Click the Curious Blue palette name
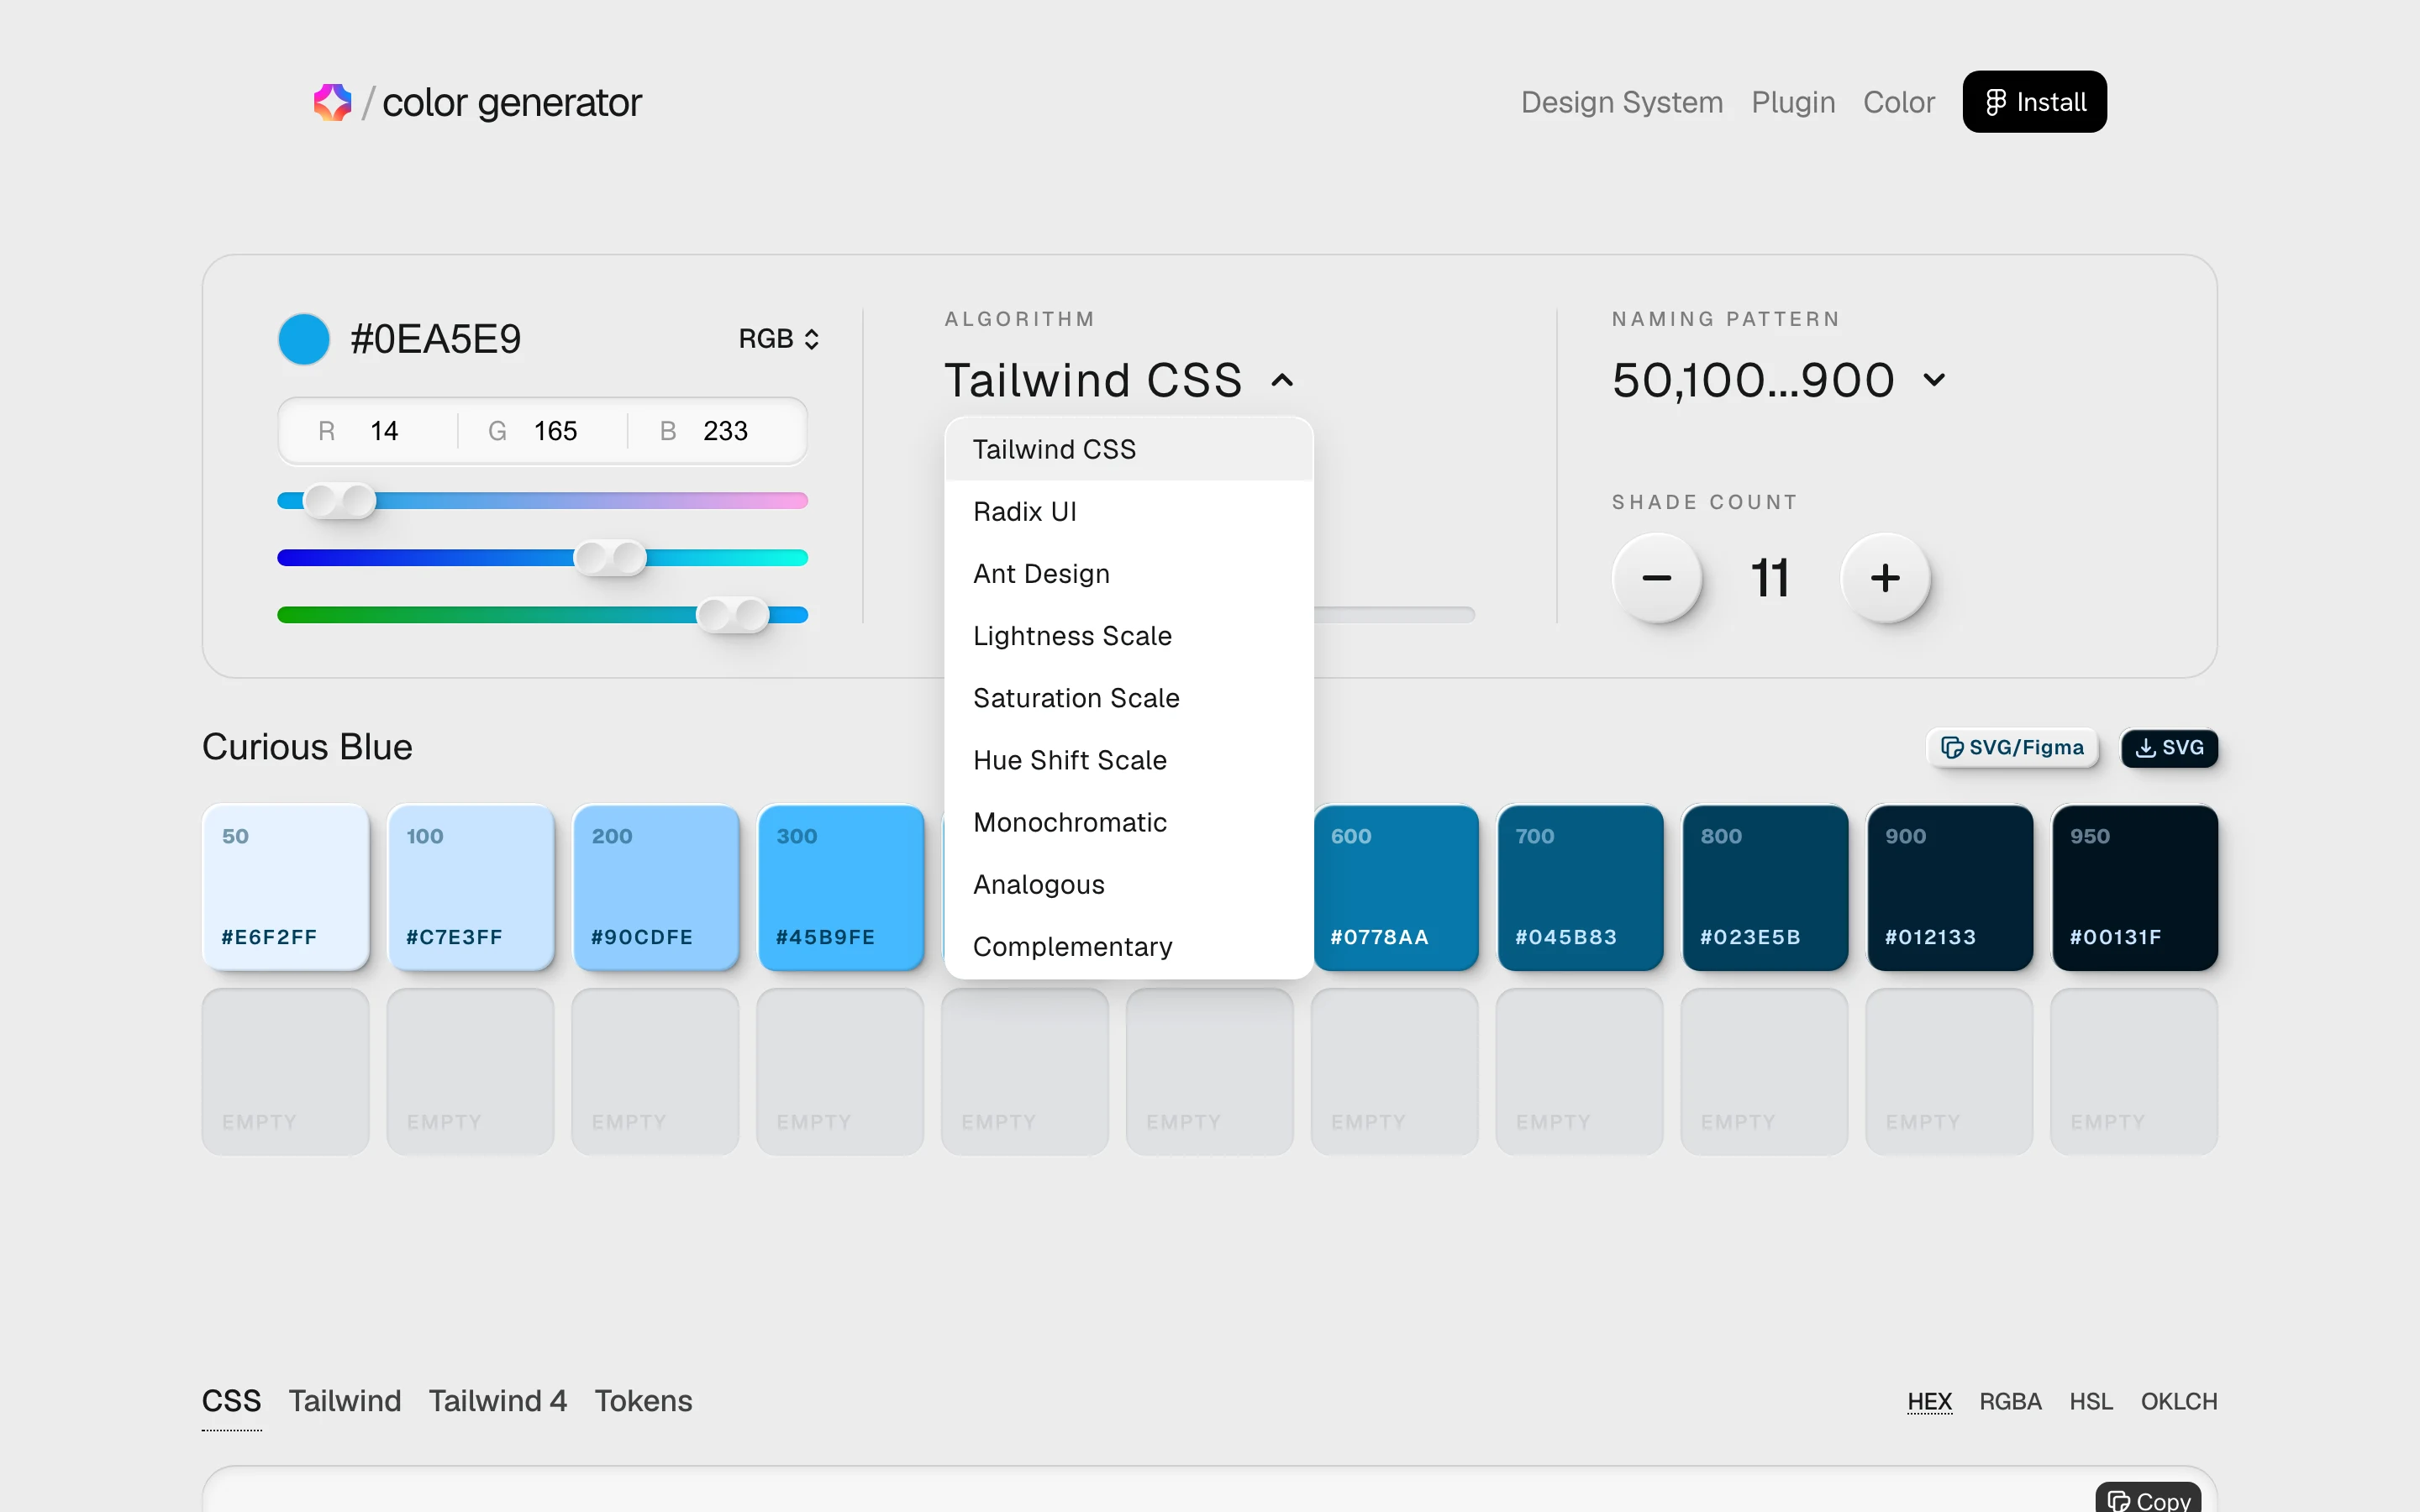 (307, 747)
